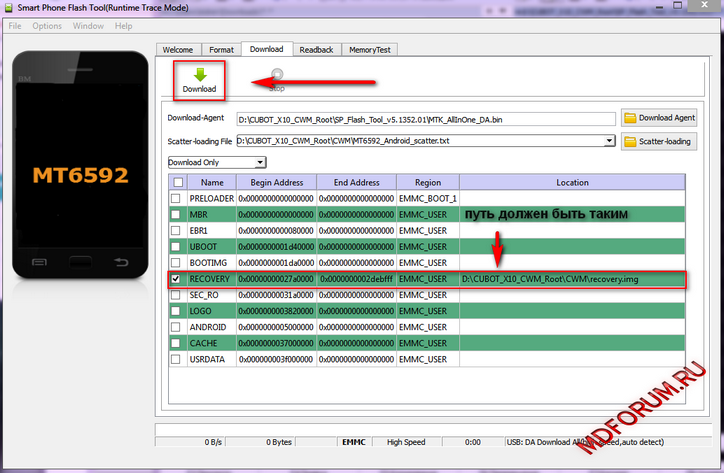Viewport: 724px width, 473px height.
Task: Check the MBR partition checkbox
Action: [175, 215]
